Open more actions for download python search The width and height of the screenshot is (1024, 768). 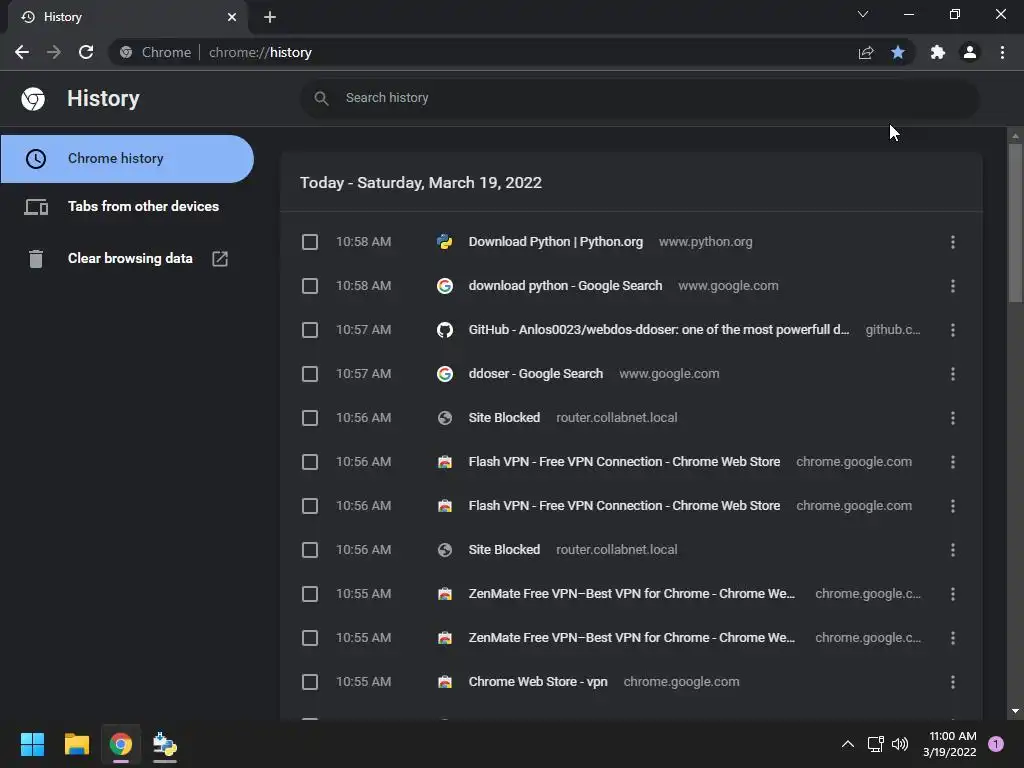click(953, 286)
